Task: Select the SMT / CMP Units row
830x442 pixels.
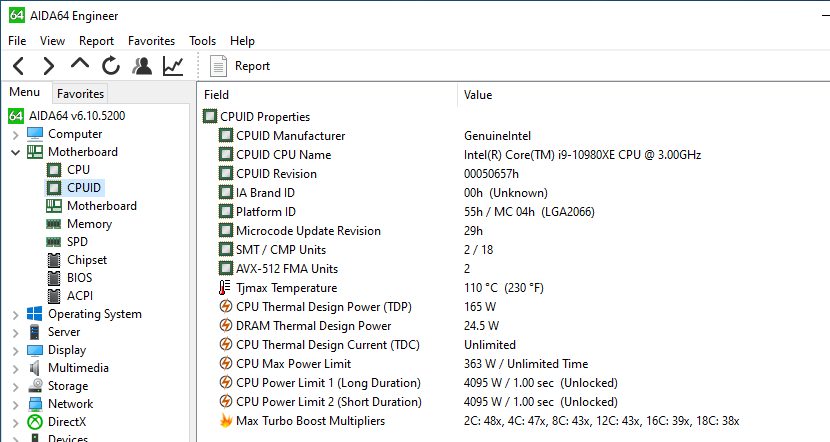Action: pos(281,250)
